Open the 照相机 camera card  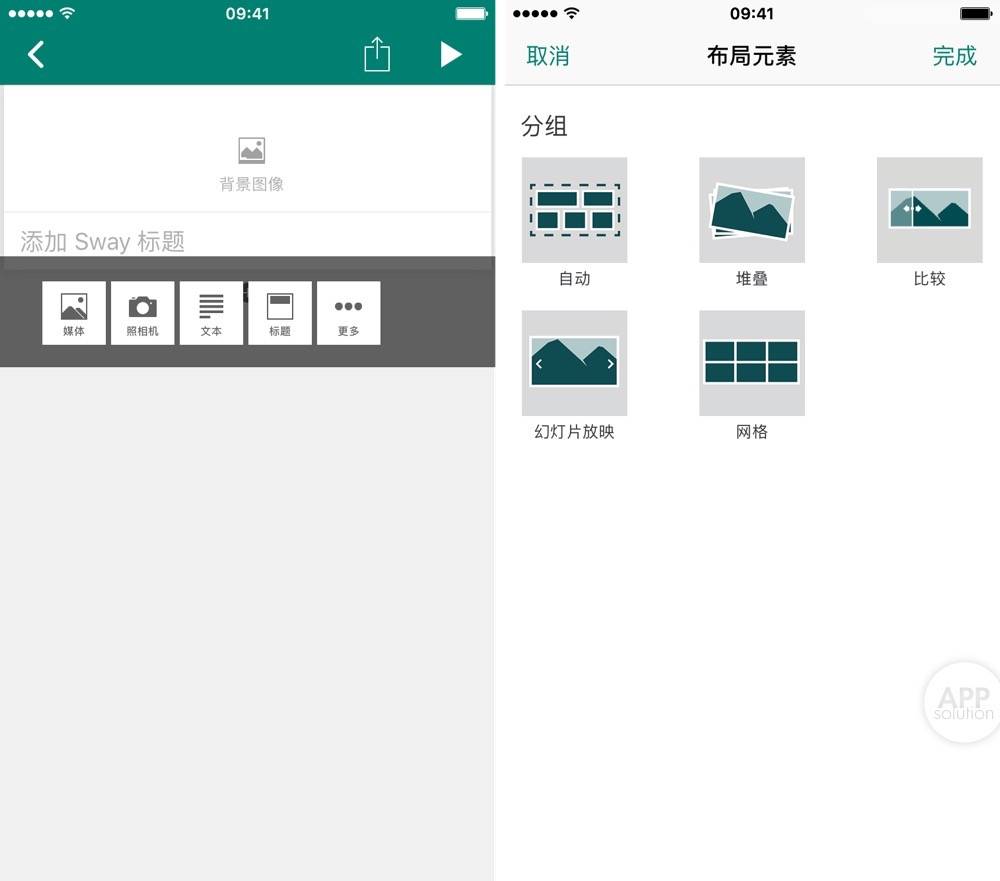(x=143, y=313)
